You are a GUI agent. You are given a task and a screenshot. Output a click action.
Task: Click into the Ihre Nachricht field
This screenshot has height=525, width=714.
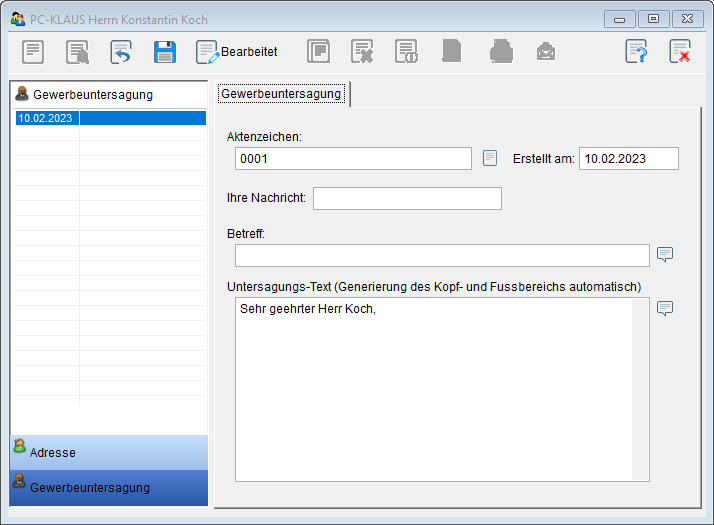pyautogui.click(x=407, y=198)
